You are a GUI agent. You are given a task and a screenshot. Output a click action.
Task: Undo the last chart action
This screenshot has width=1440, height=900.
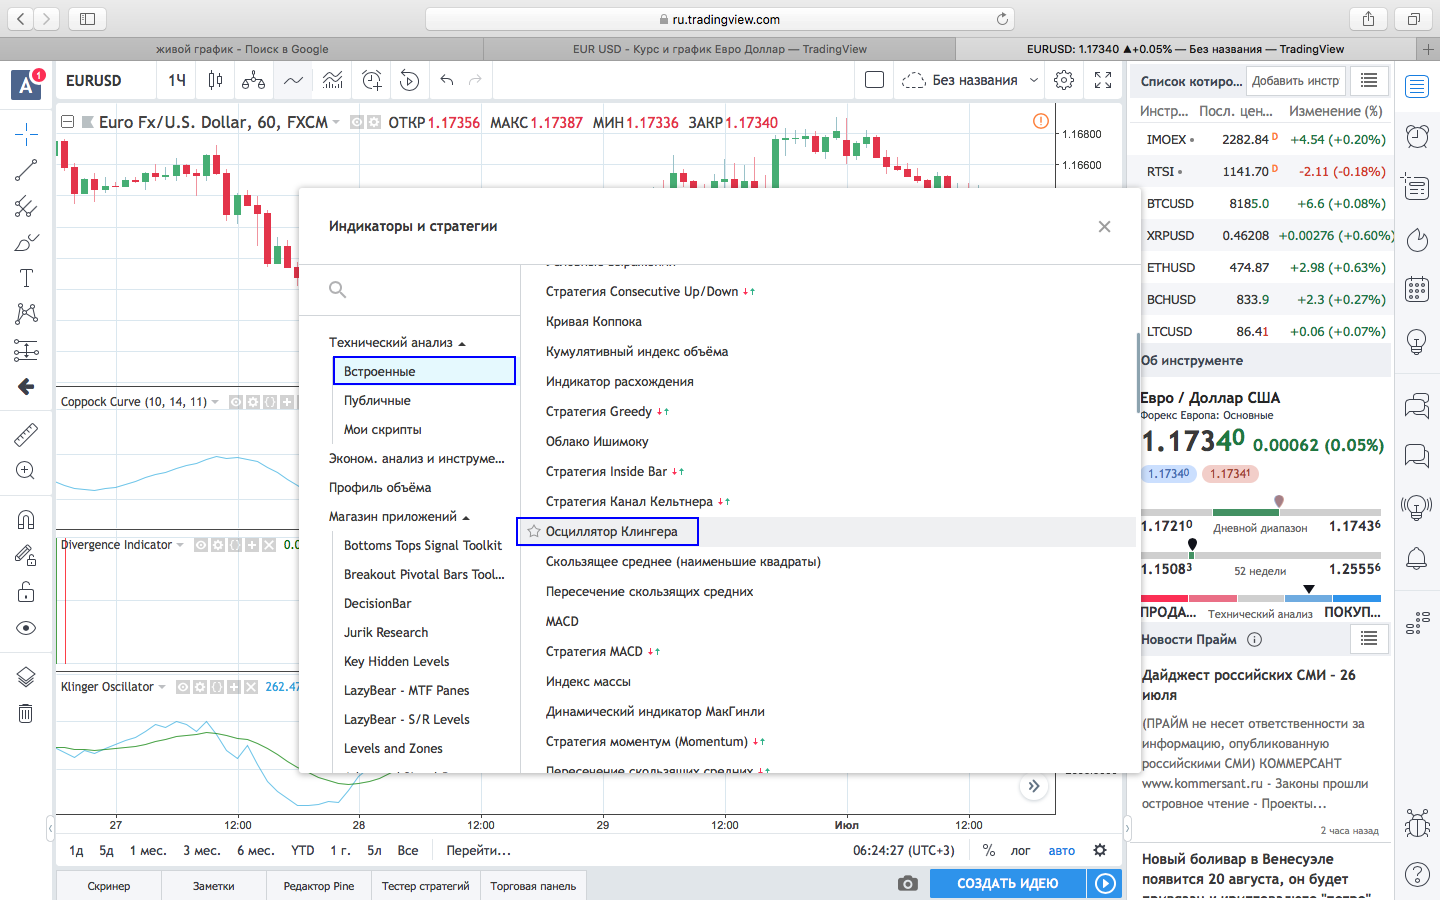click(447, 80)
